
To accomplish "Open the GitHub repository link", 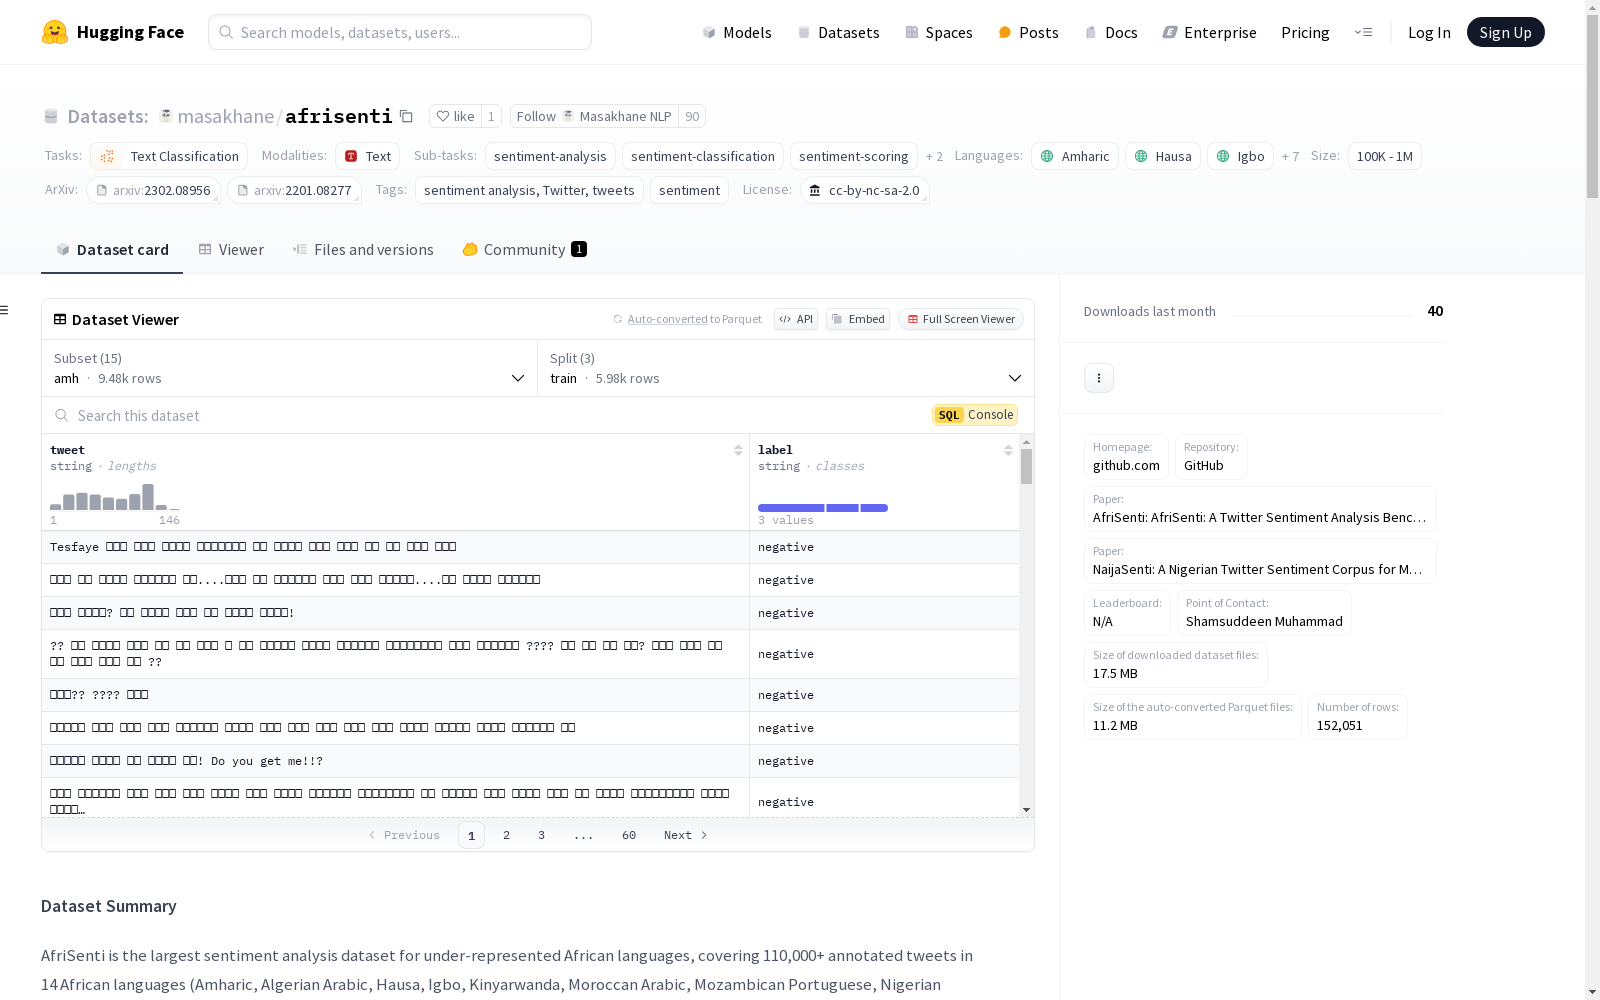I will (1211, 457).
